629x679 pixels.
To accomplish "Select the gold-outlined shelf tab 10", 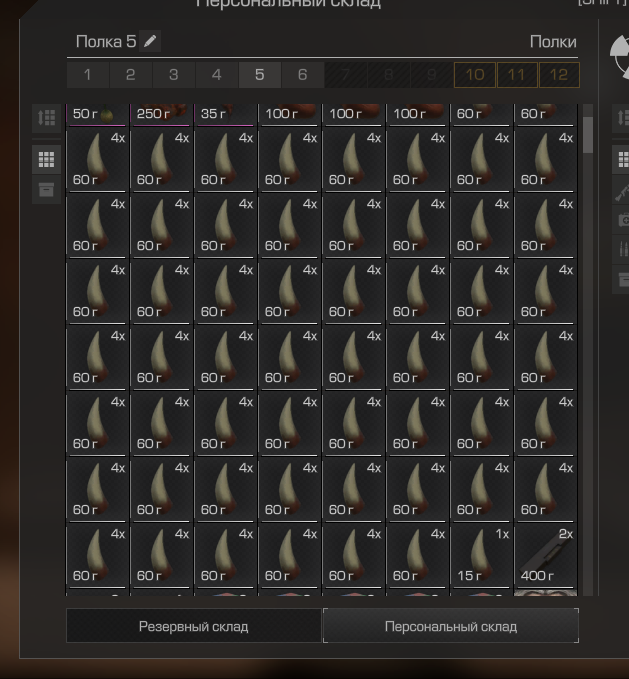I will (474, 75).
